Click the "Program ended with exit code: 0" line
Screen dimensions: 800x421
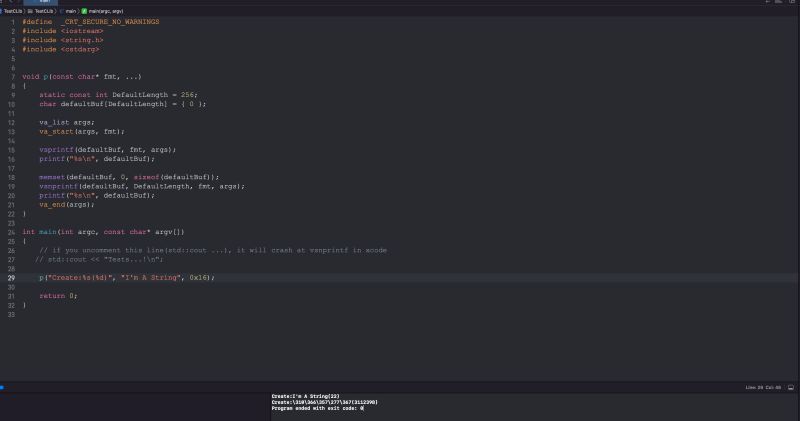[317, 408]
